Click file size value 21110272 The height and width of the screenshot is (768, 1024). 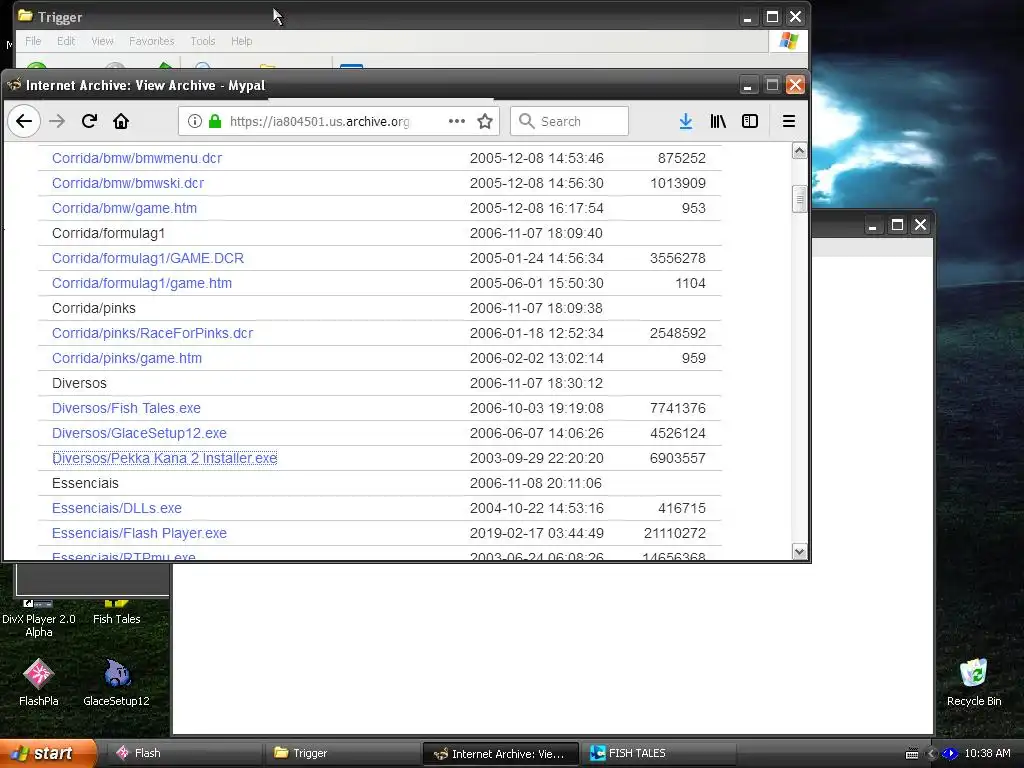pos(675,533)
